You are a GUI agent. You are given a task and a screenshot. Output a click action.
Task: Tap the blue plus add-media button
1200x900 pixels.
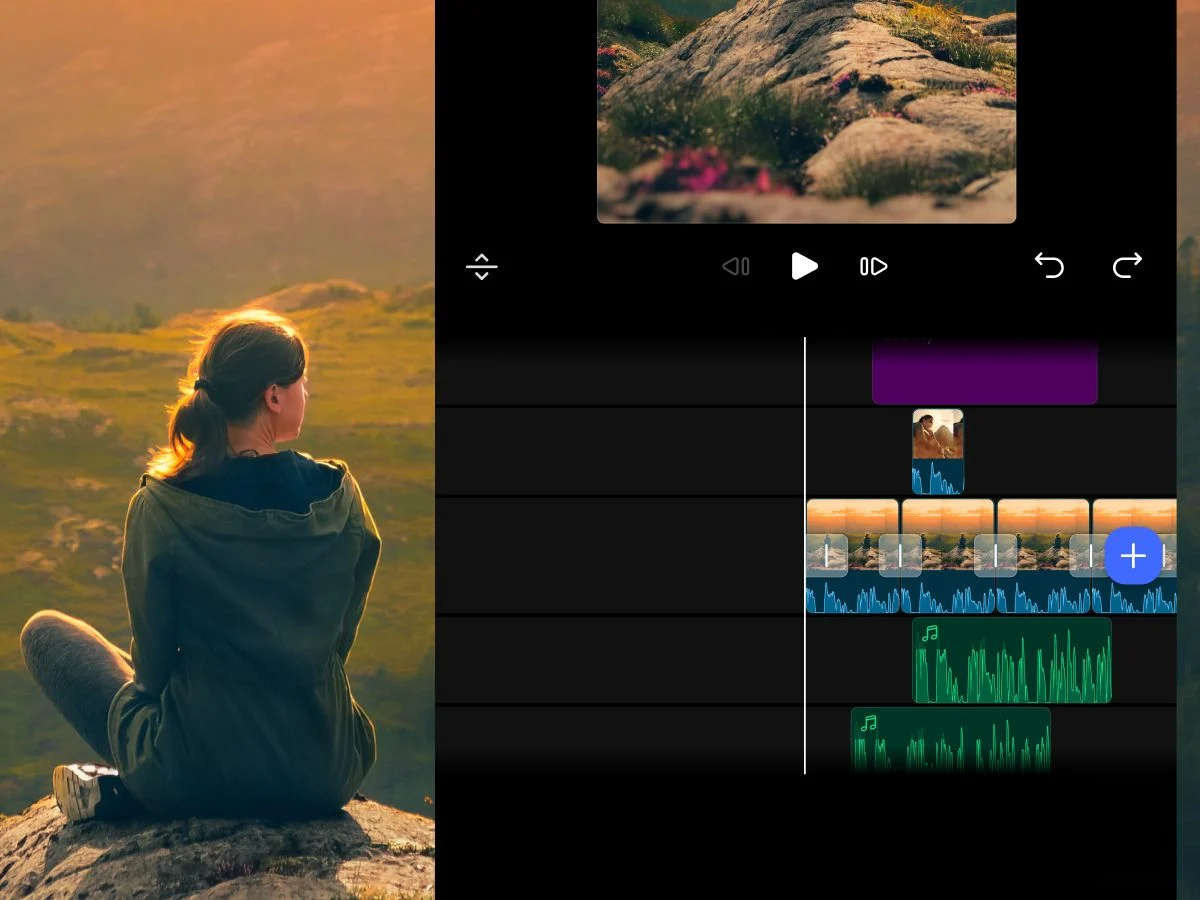[1133, 556]
